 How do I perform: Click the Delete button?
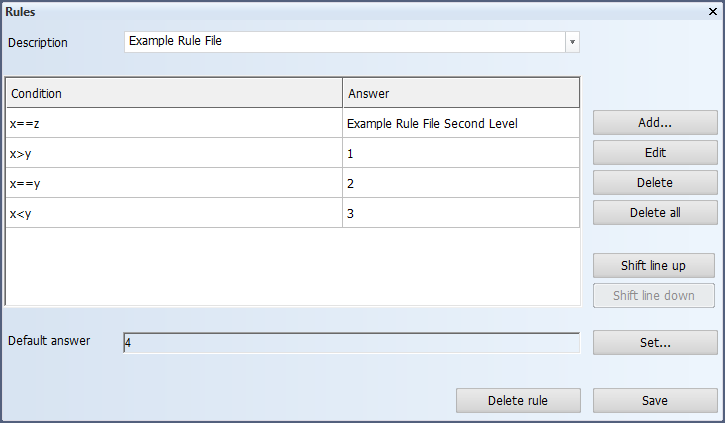click(x=655, y=183)
